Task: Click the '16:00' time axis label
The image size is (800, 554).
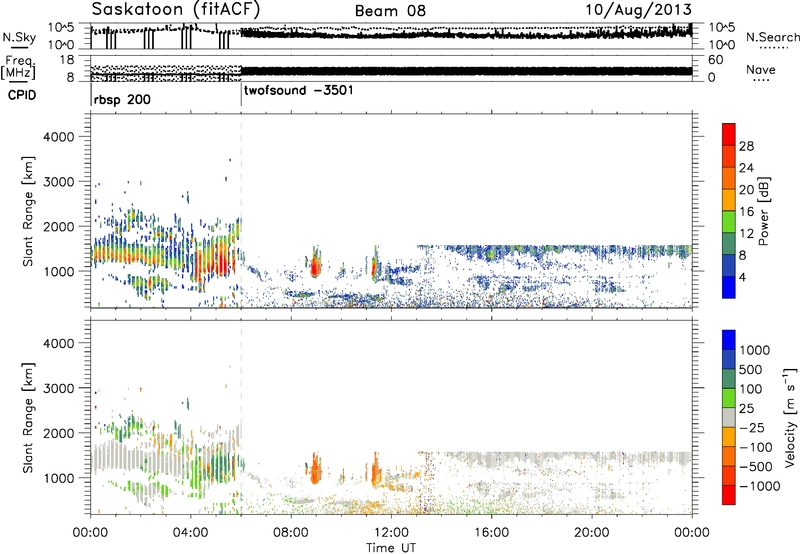Action: [x=491, y=533]
